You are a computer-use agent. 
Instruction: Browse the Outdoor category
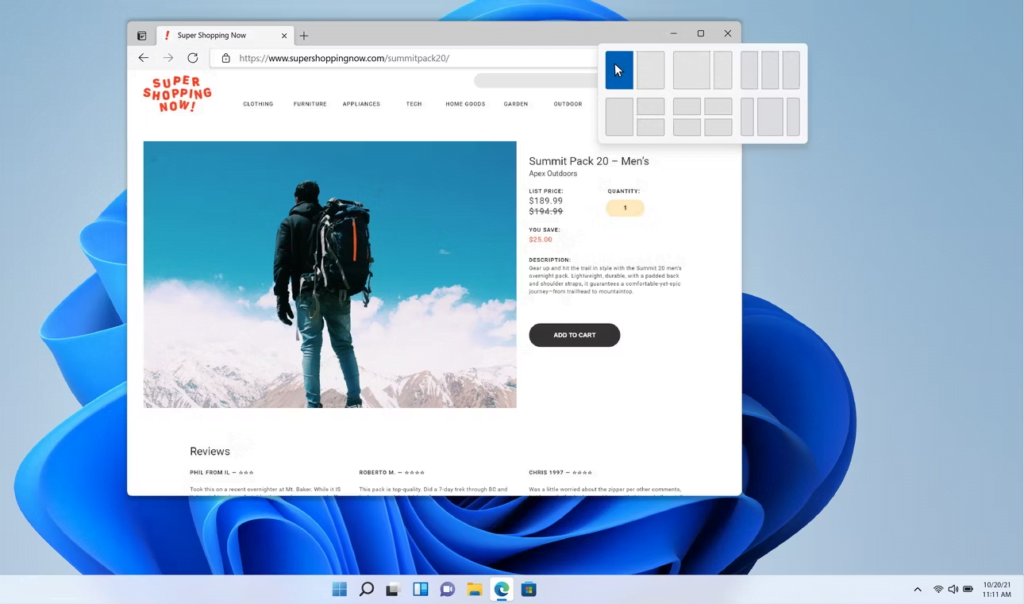coord(568,103)
